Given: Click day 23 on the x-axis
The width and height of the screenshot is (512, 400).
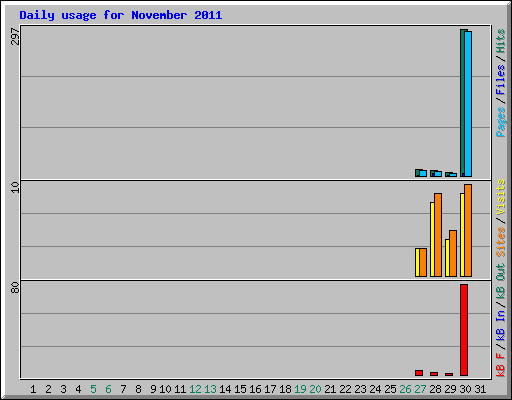Looking at the screenshot, I should tap(360, 389).
